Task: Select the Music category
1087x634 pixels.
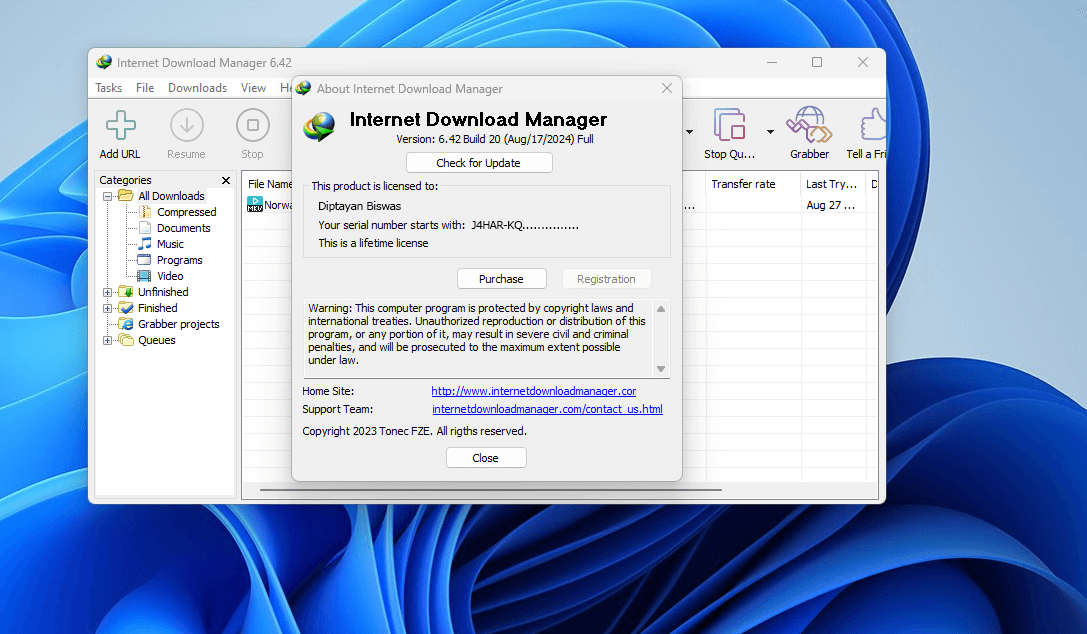Action: [x=169, y=244]
